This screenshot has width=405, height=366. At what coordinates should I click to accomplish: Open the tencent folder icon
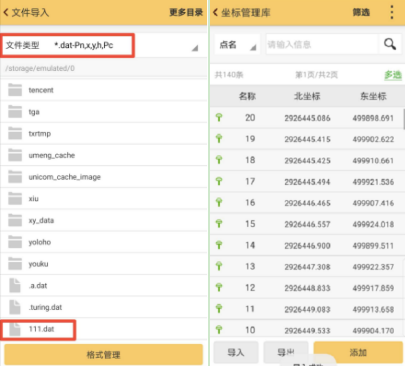(x=15, y=90)
